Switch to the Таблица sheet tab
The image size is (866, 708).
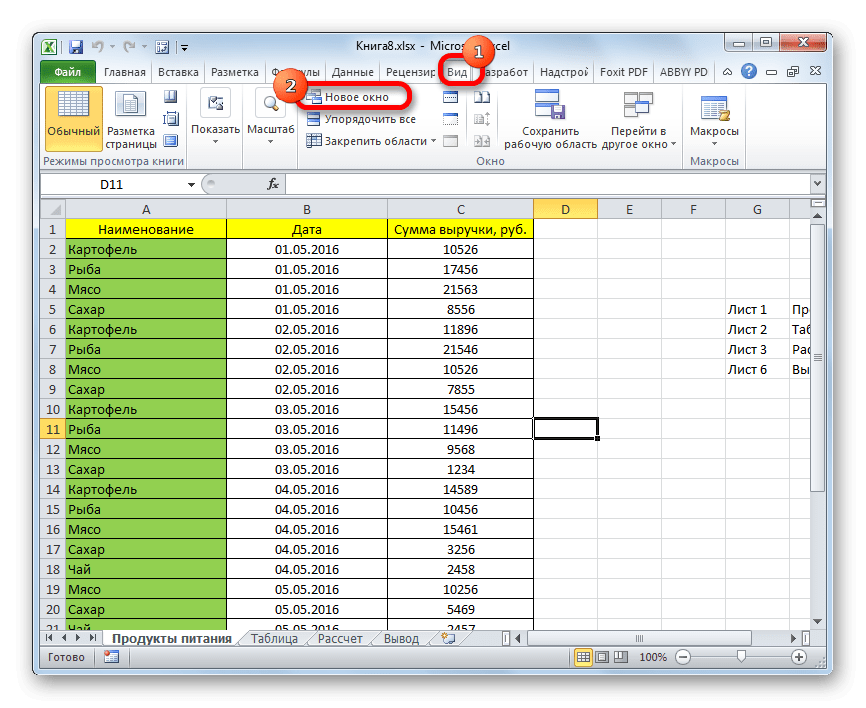coord(274,639)
